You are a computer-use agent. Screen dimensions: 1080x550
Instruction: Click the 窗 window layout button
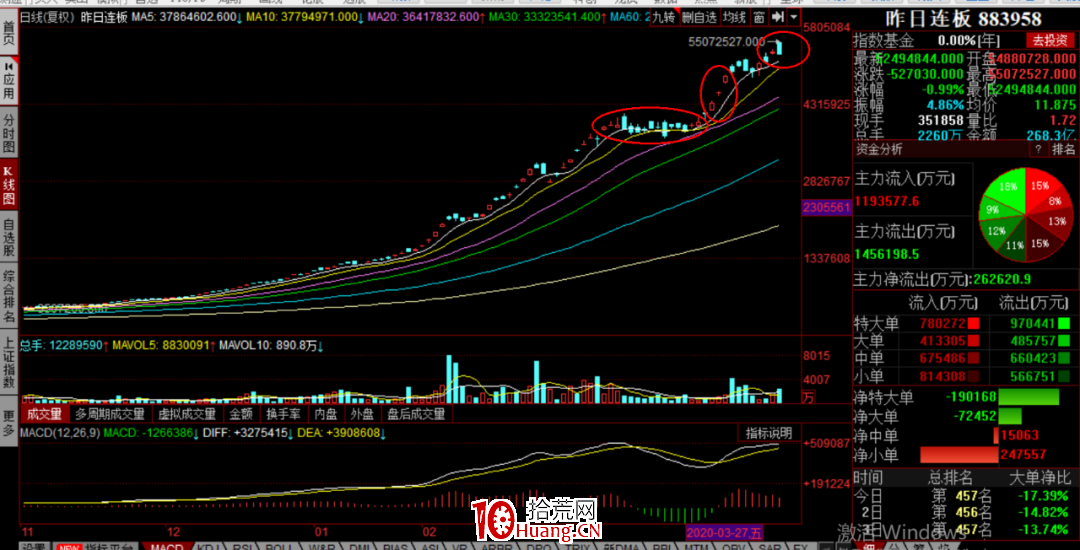coord(759,17)
